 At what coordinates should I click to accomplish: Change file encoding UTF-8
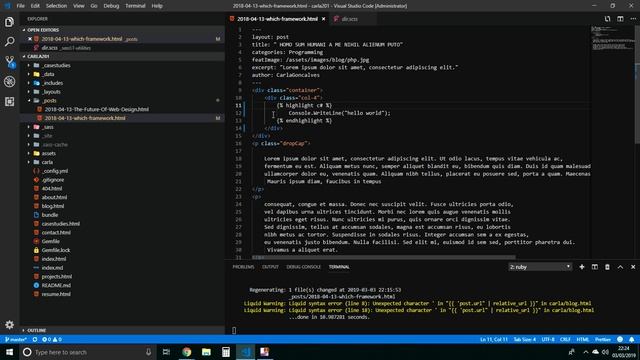[x=548, y=340]
